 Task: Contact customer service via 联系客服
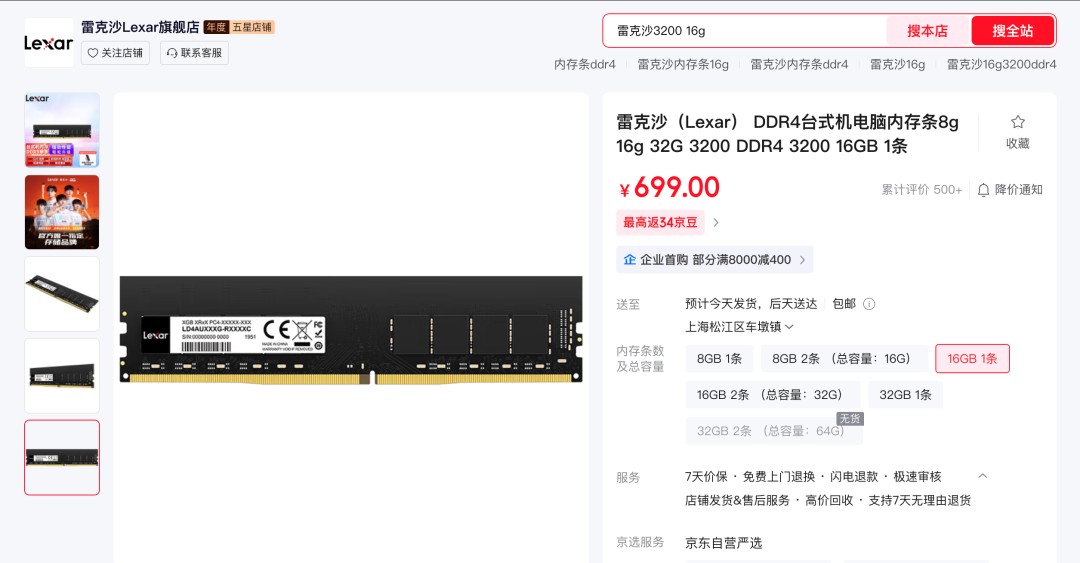(194, 53)
